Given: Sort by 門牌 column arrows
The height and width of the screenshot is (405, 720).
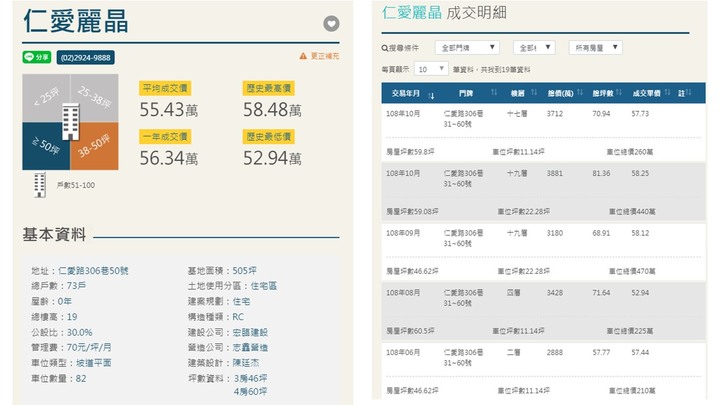Looking at the screenshot, I should (494, 92).
